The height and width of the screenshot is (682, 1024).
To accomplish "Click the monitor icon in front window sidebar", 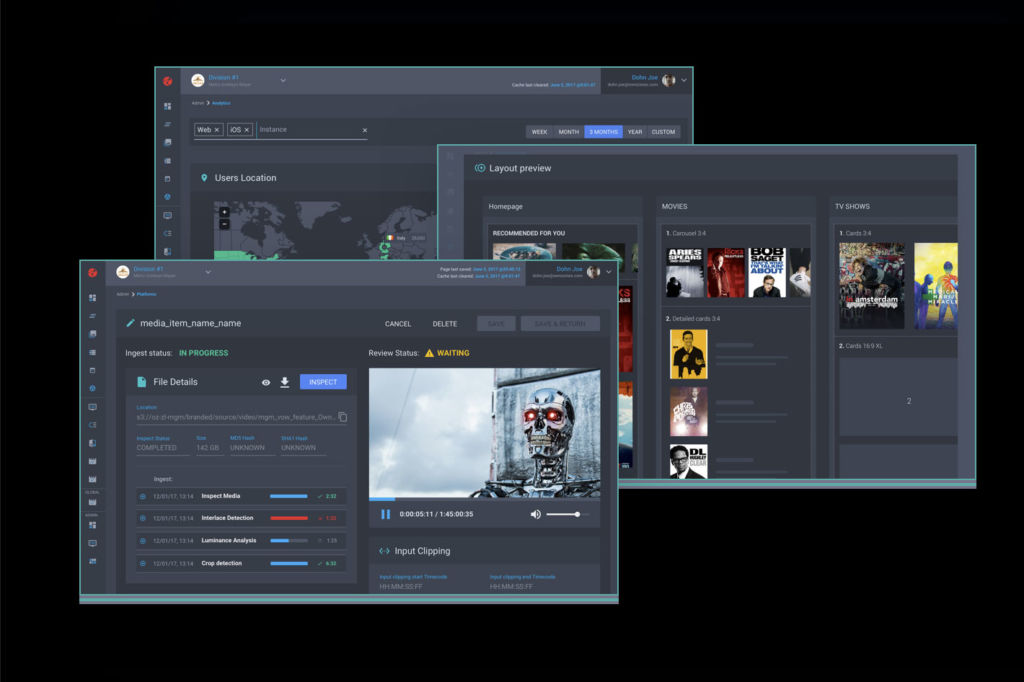I will click(x=93, y=407).
